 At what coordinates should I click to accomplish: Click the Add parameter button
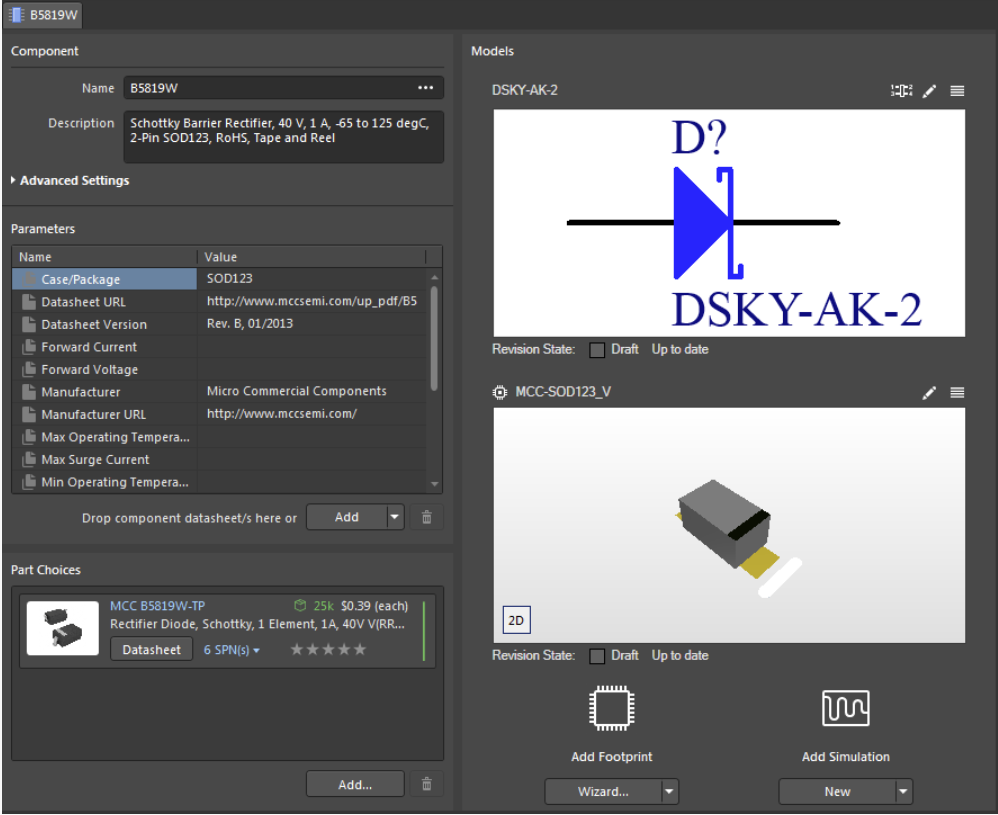[x=347, y=517]
